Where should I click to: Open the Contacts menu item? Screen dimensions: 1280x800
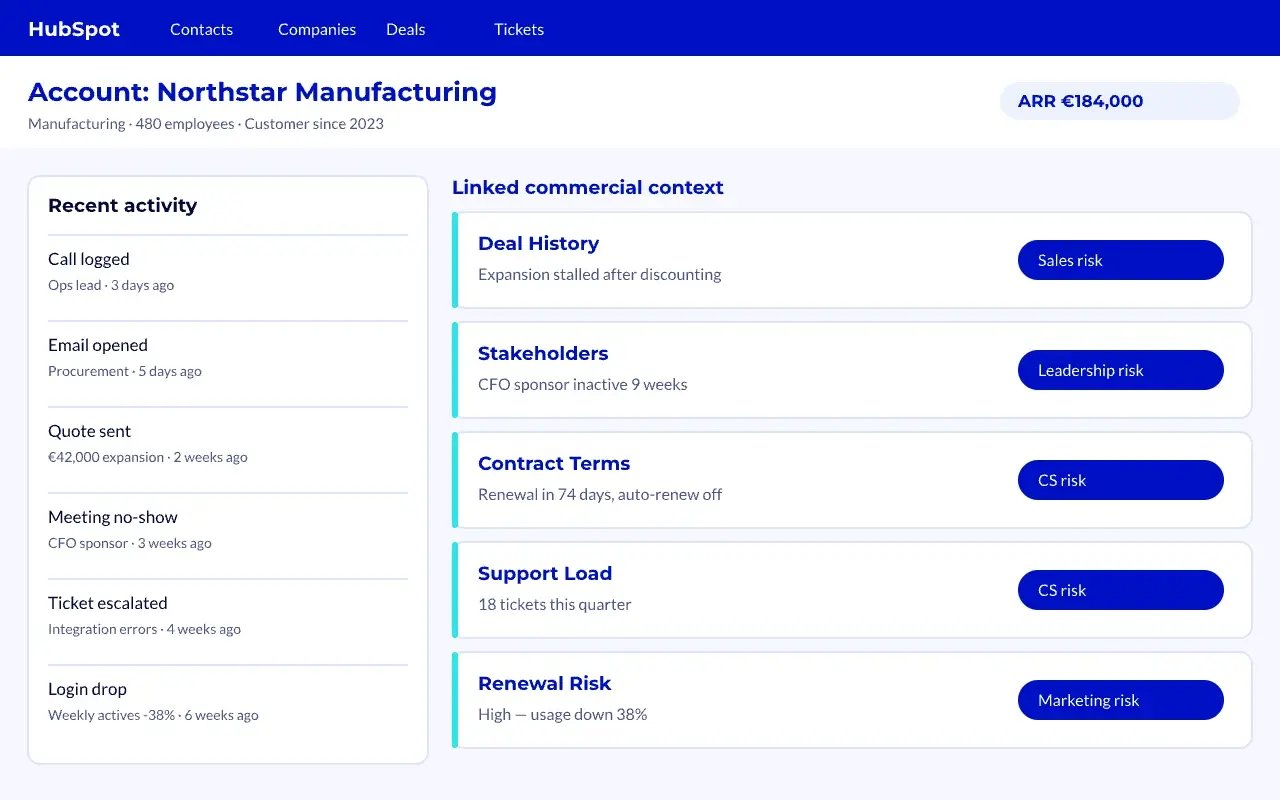click(201, 29)
